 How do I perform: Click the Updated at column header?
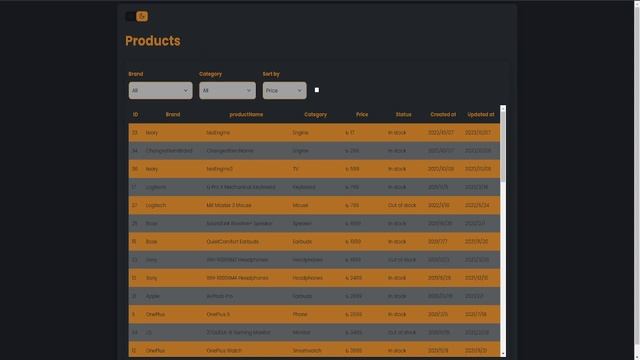[x=480, y=115]
